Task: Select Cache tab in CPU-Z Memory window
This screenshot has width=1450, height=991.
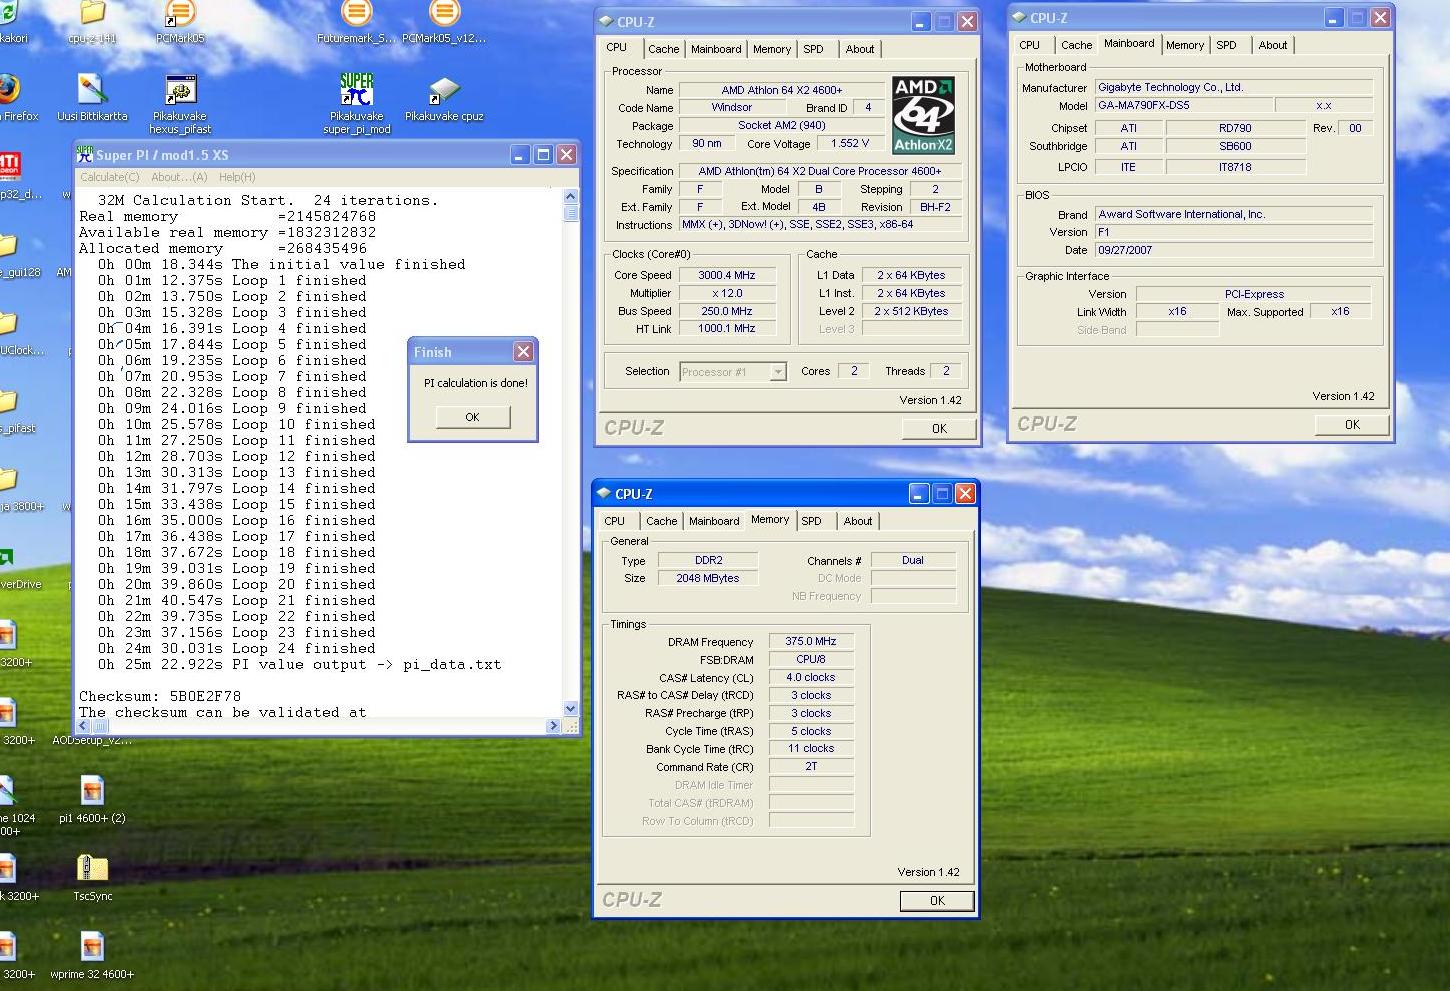Action: coord(661,521)
